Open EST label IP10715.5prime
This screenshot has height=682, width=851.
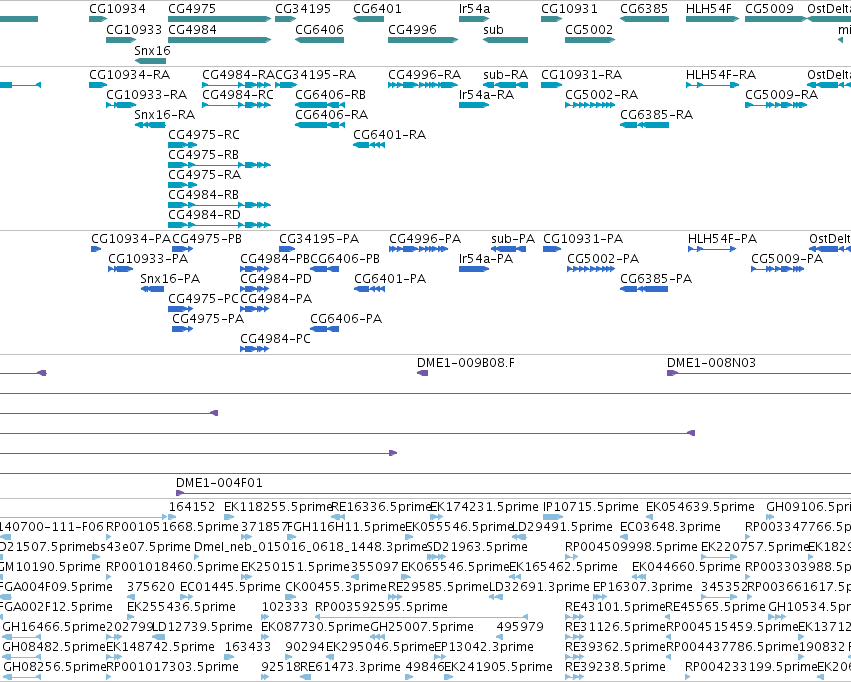click(x=591, y=507)
